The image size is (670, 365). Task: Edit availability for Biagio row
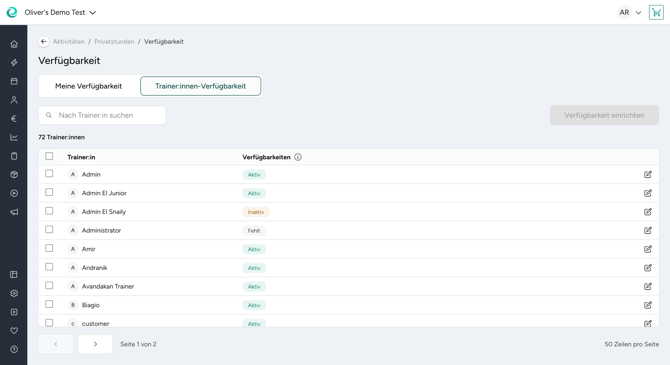pos(648,305)
